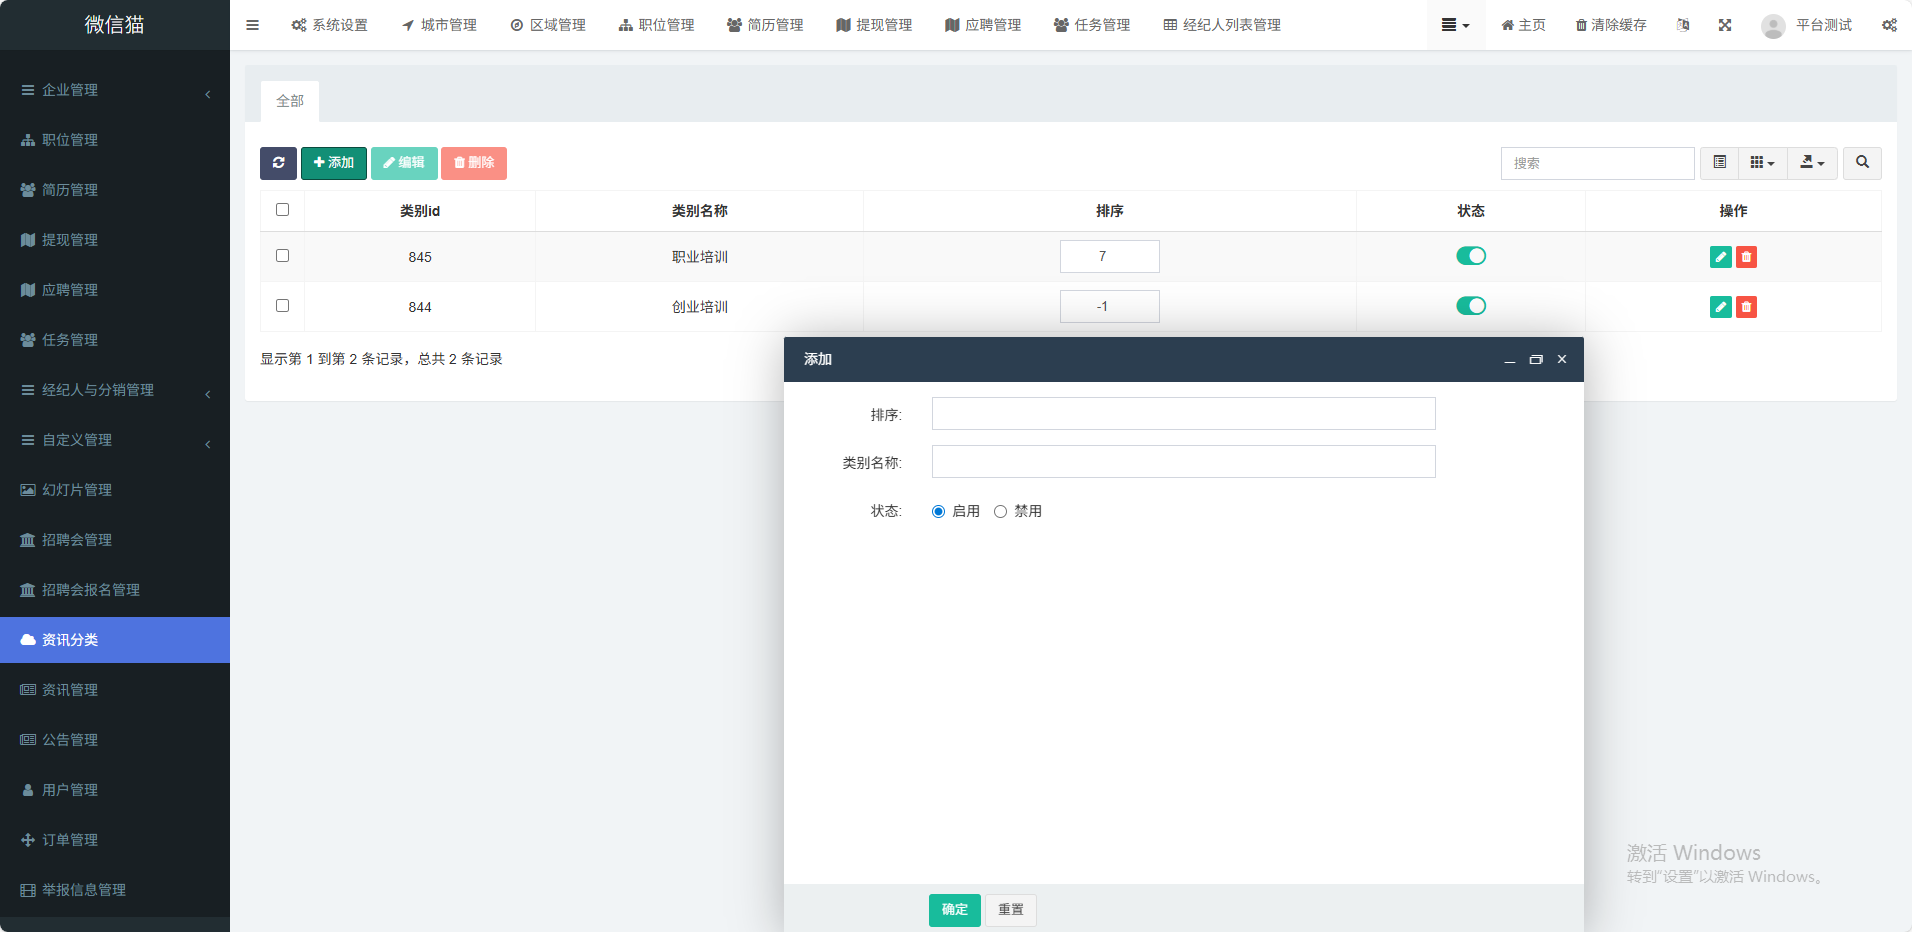This screenshot has width=1912, height=932.
Task: Click the red trash icon for row 844
Action: pos(1746,307)
